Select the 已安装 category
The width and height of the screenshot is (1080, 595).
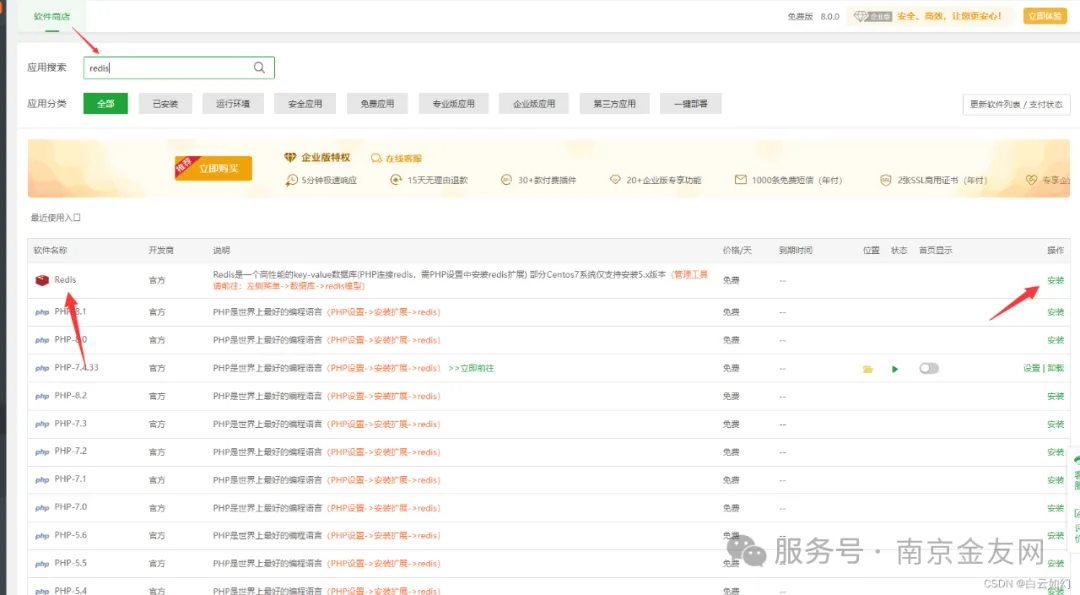(x=165, y=103)
